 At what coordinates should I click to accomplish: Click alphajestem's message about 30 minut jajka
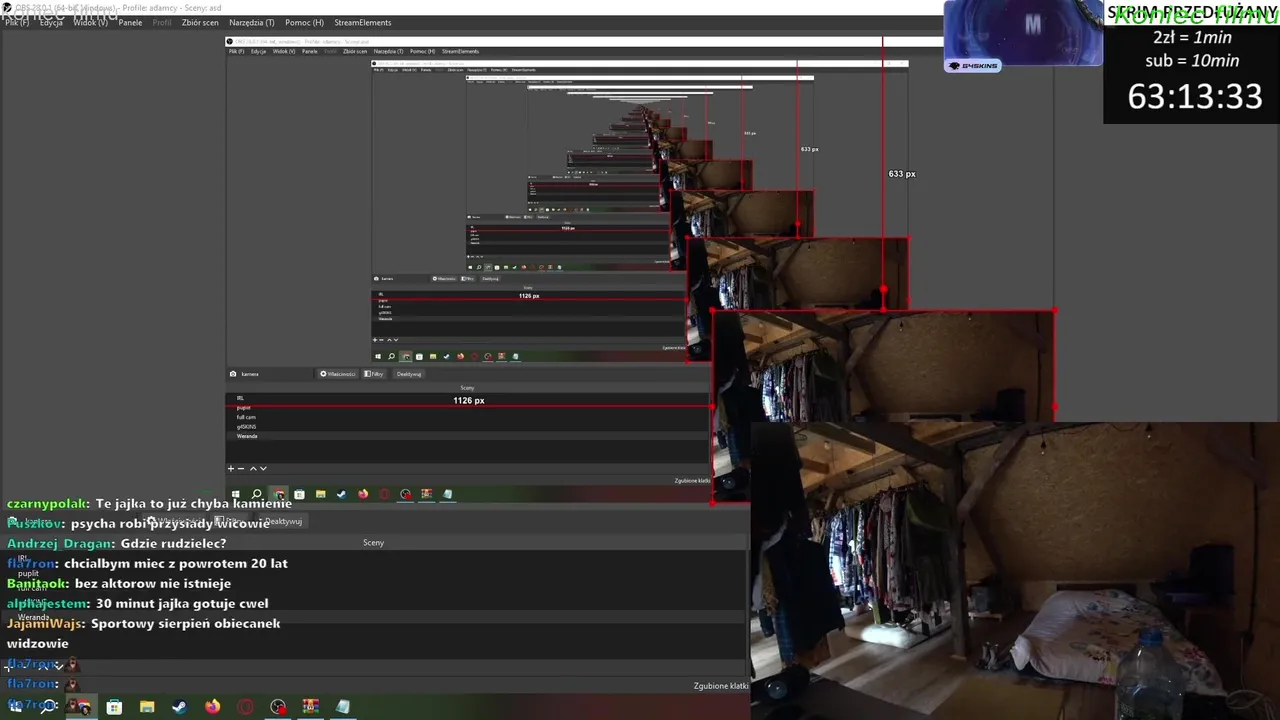point(137,604)
